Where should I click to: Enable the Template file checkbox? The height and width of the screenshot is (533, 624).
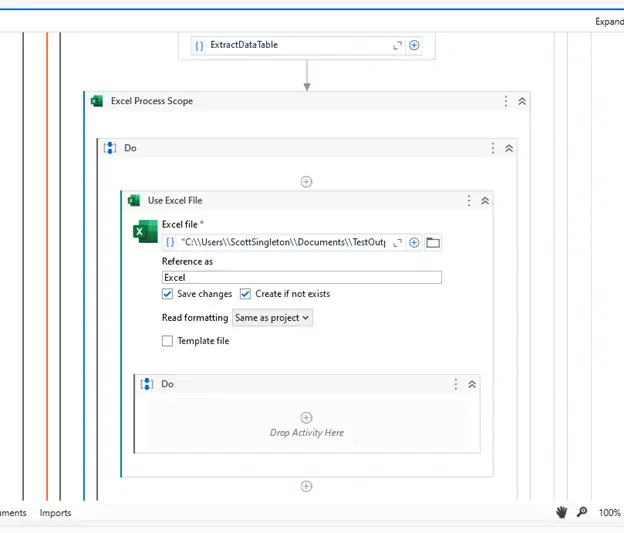tap(168, 341)
